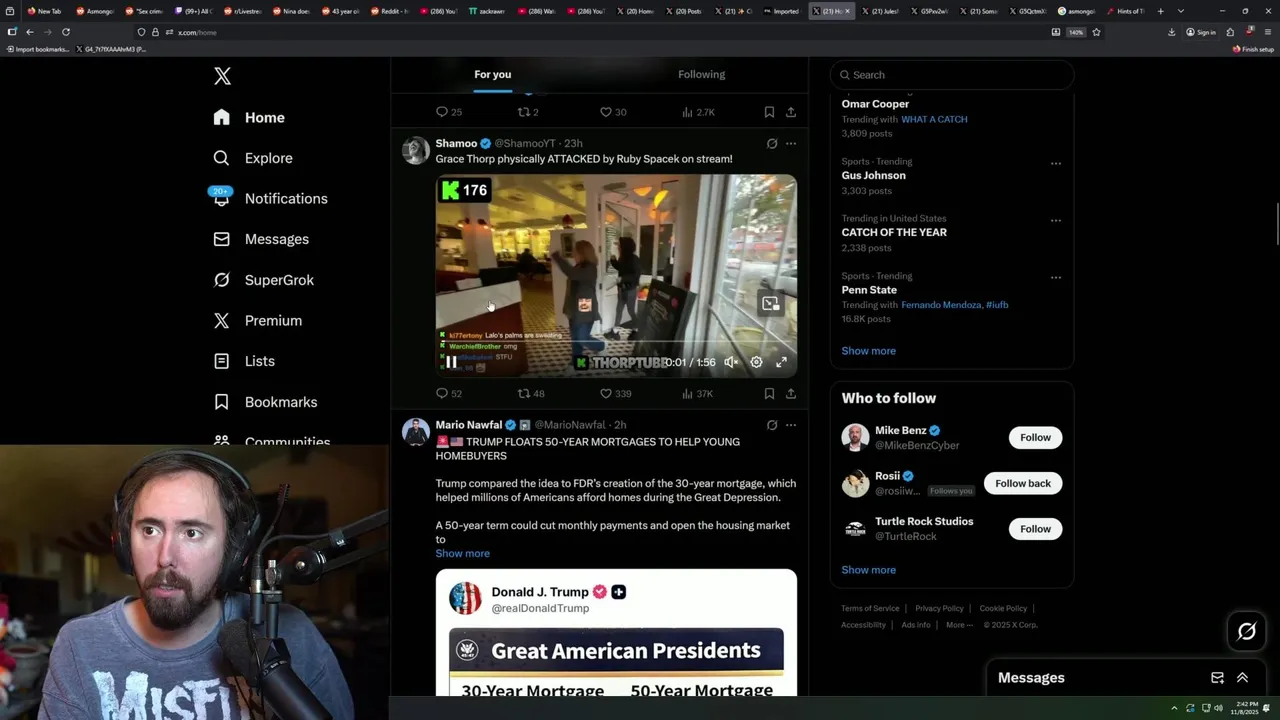This screenshot has width=1280, height=720.
Task: Open a new browser tab
Action: [x=1160, y=11]
